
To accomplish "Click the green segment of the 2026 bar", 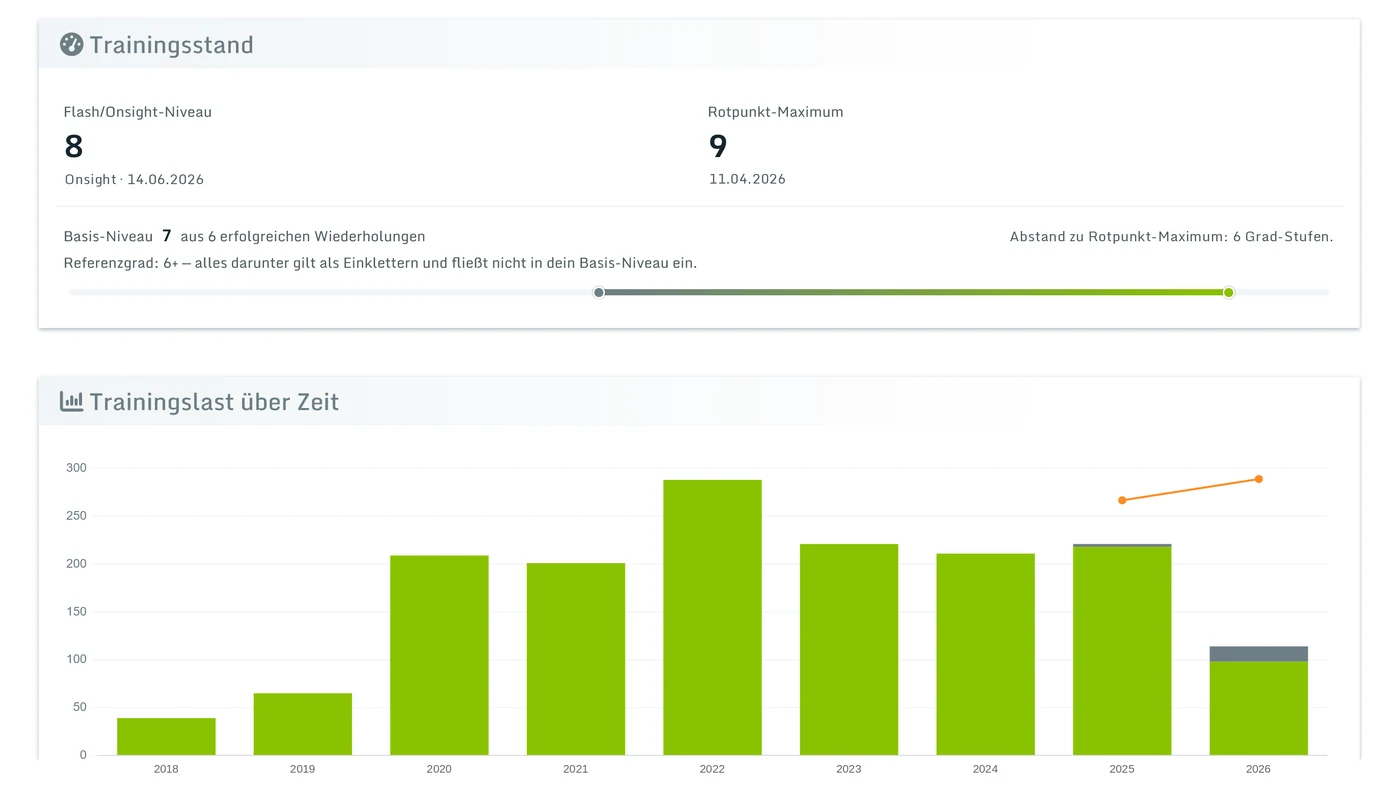I will (1258, 708).
